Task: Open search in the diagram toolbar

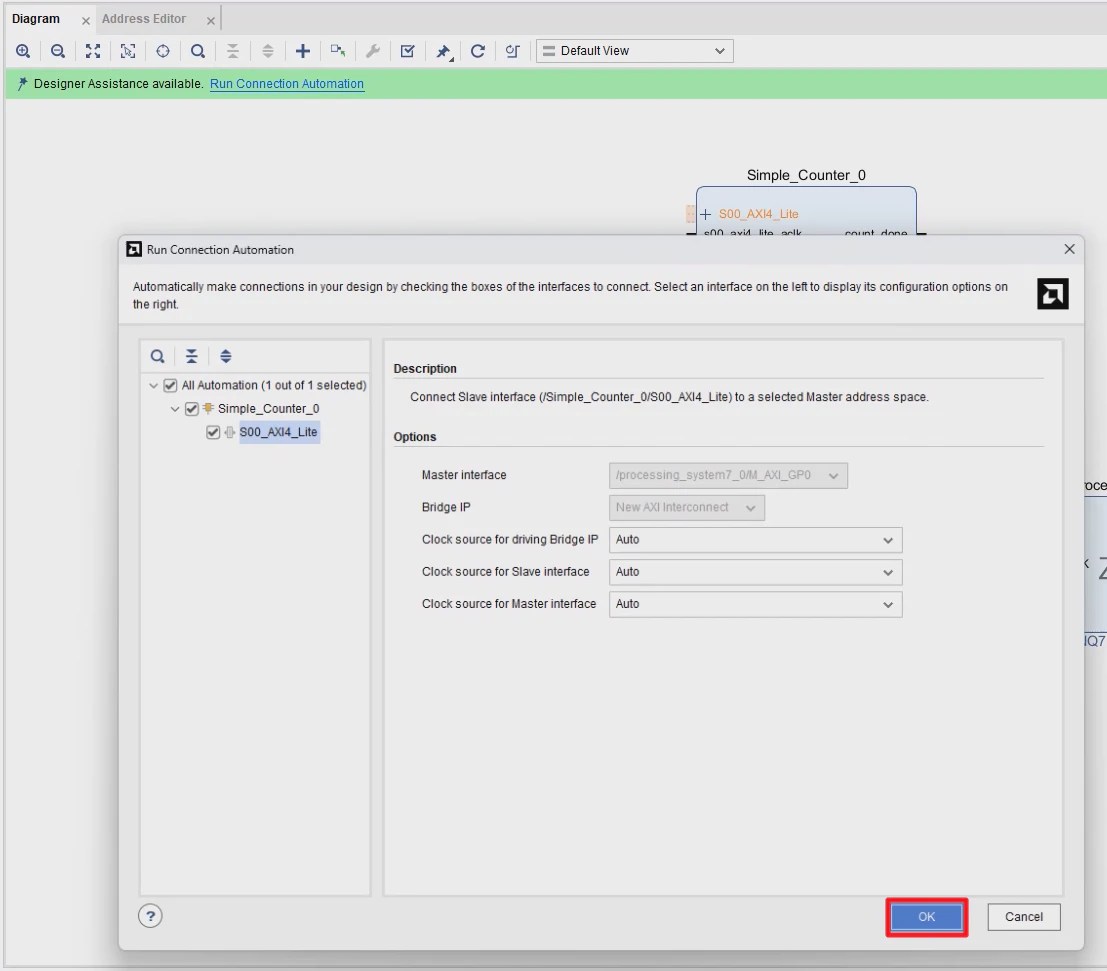Action: click(x=198, y=51)
